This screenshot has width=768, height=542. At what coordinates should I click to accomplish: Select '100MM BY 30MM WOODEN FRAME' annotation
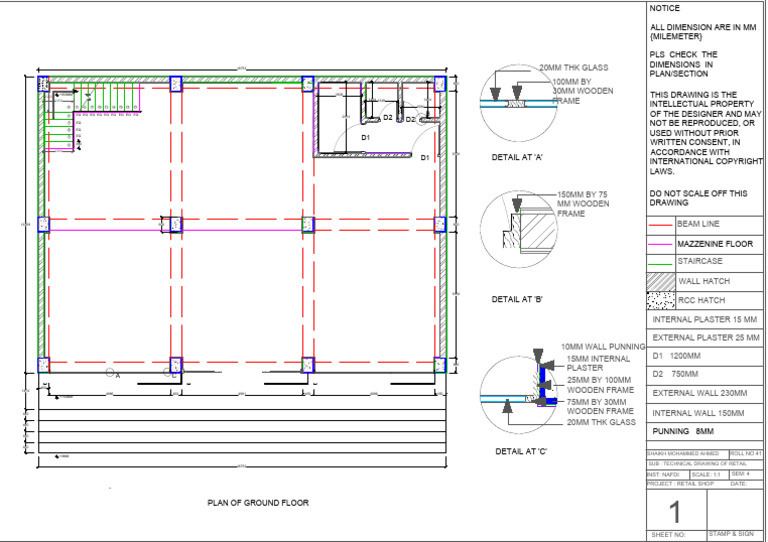click(583, 91)
